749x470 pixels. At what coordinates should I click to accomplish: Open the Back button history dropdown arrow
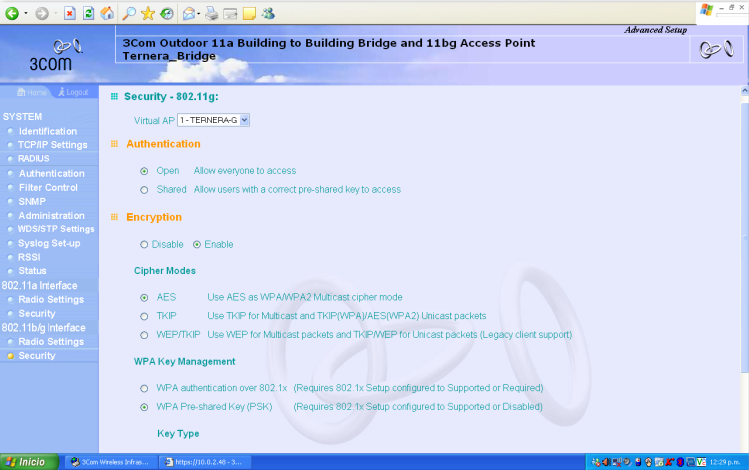coord(24,13)
